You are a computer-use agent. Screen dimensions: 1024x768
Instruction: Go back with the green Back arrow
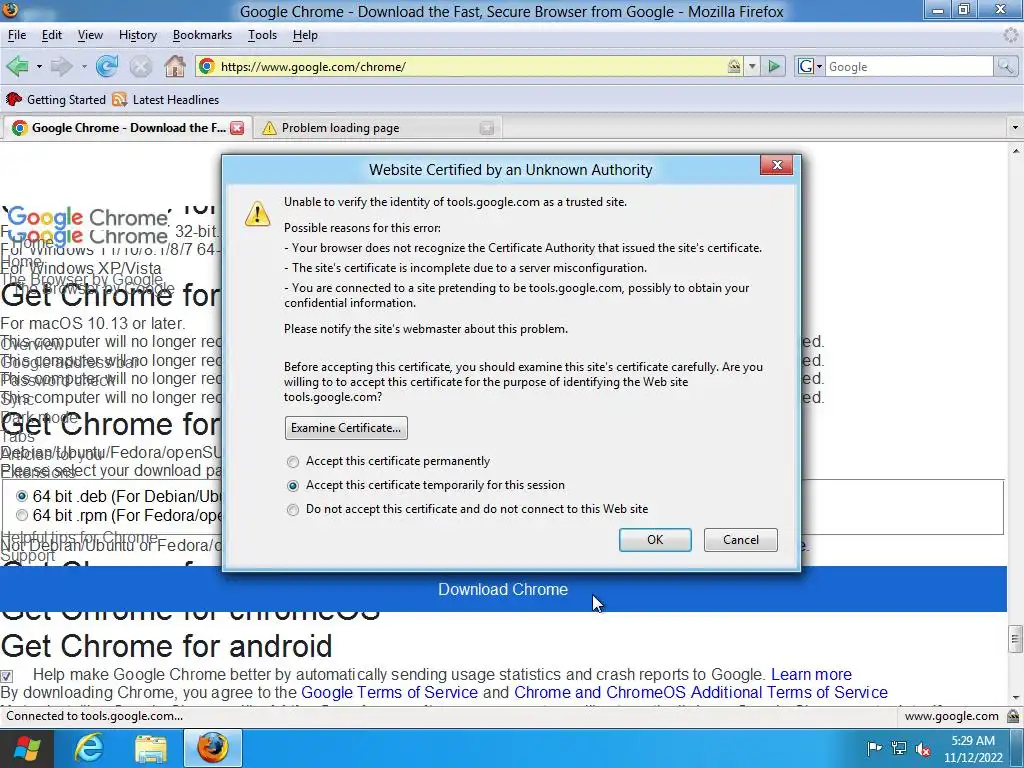tap(18, 66)
